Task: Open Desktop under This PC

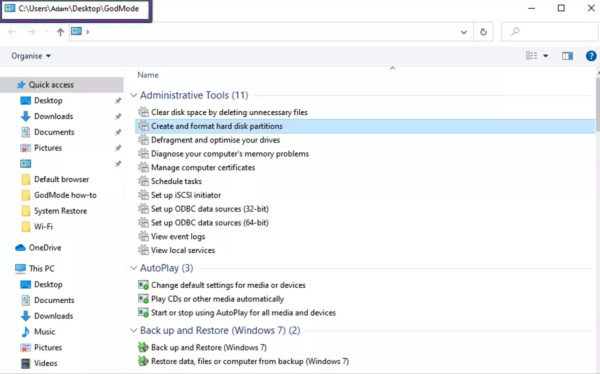Action: [48, 284]
